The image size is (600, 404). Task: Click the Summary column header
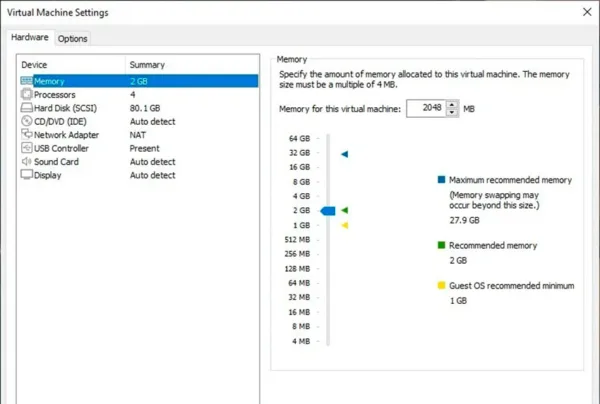192,65
